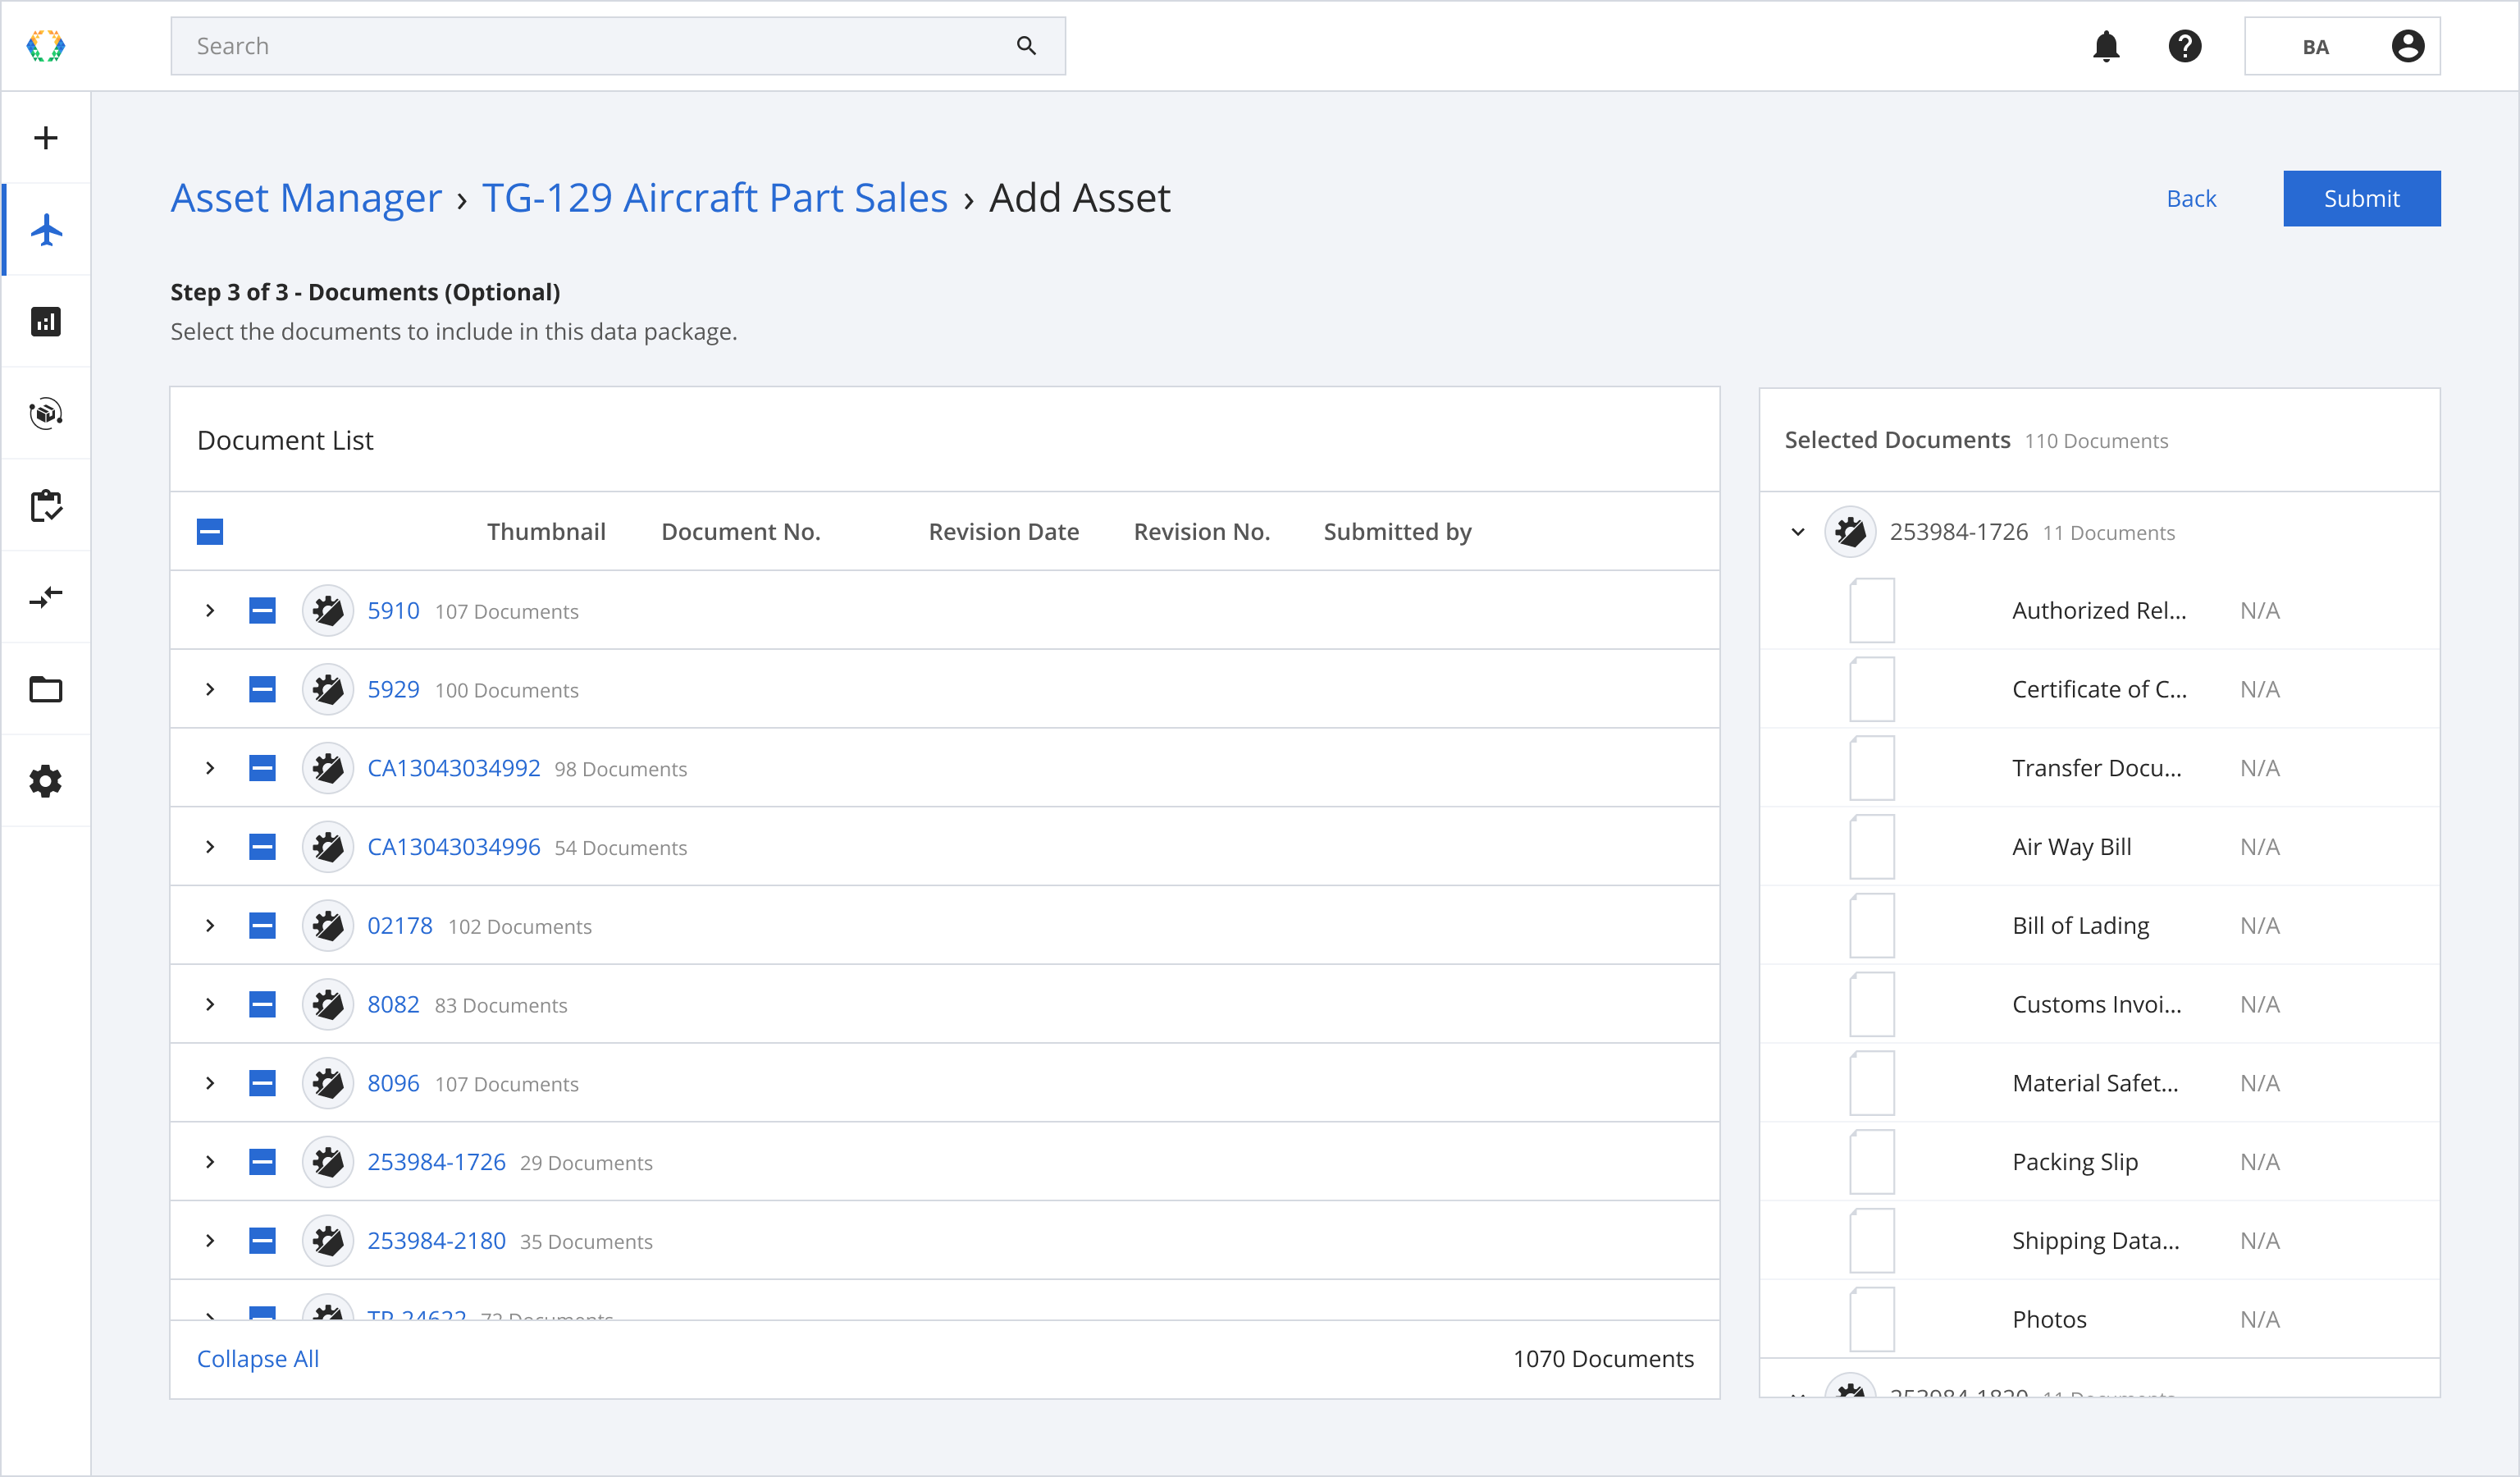Click the plus icon in the sidebar
This screenshot has width=2520, height=1477.
coord(46,138)
